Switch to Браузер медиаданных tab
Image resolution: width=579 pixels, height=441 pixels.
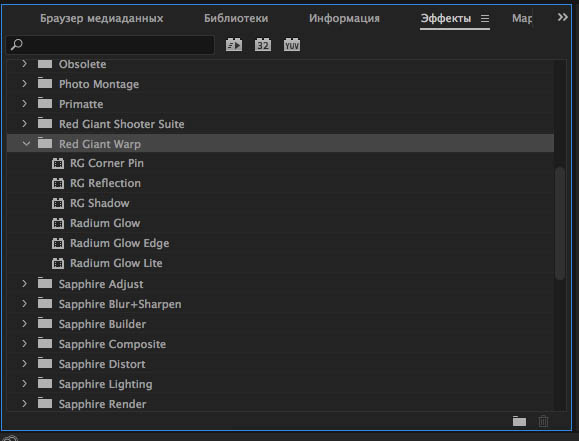[102, 18]
